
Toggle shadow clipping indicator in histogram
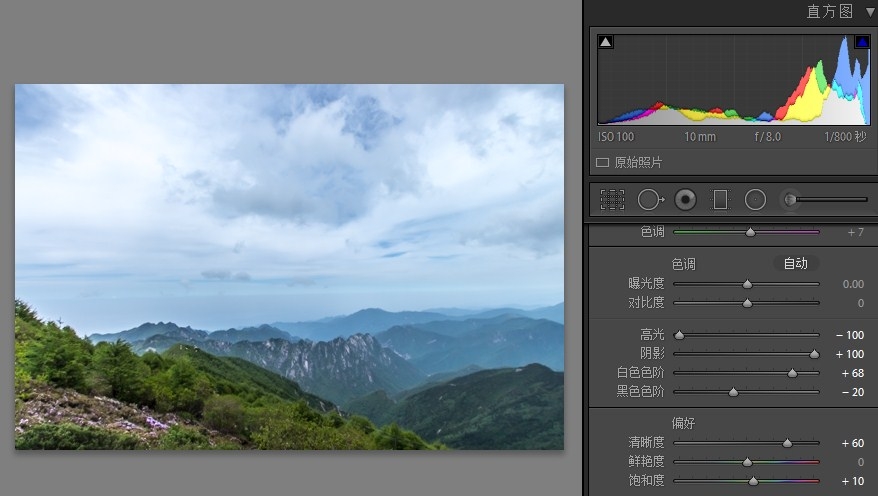[606, 42]
